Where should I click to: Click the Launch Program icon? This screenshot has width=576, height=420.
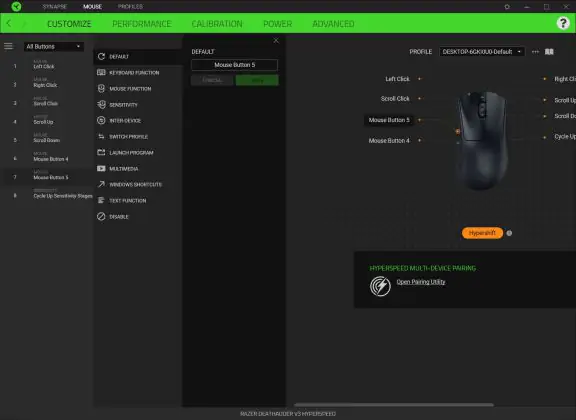click(101, 152)
